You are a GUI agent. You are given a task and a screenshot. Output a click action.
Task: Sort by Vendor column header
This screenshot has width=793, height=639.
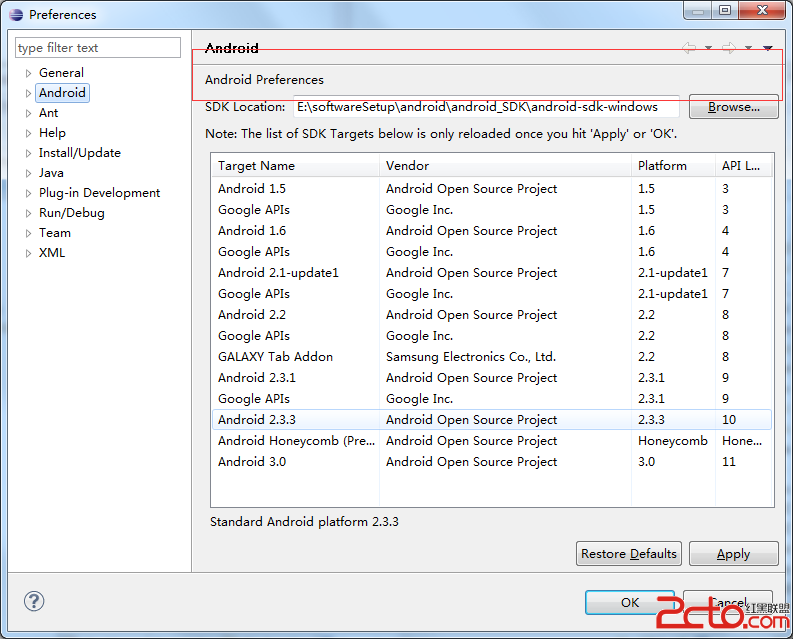point(505,165)
